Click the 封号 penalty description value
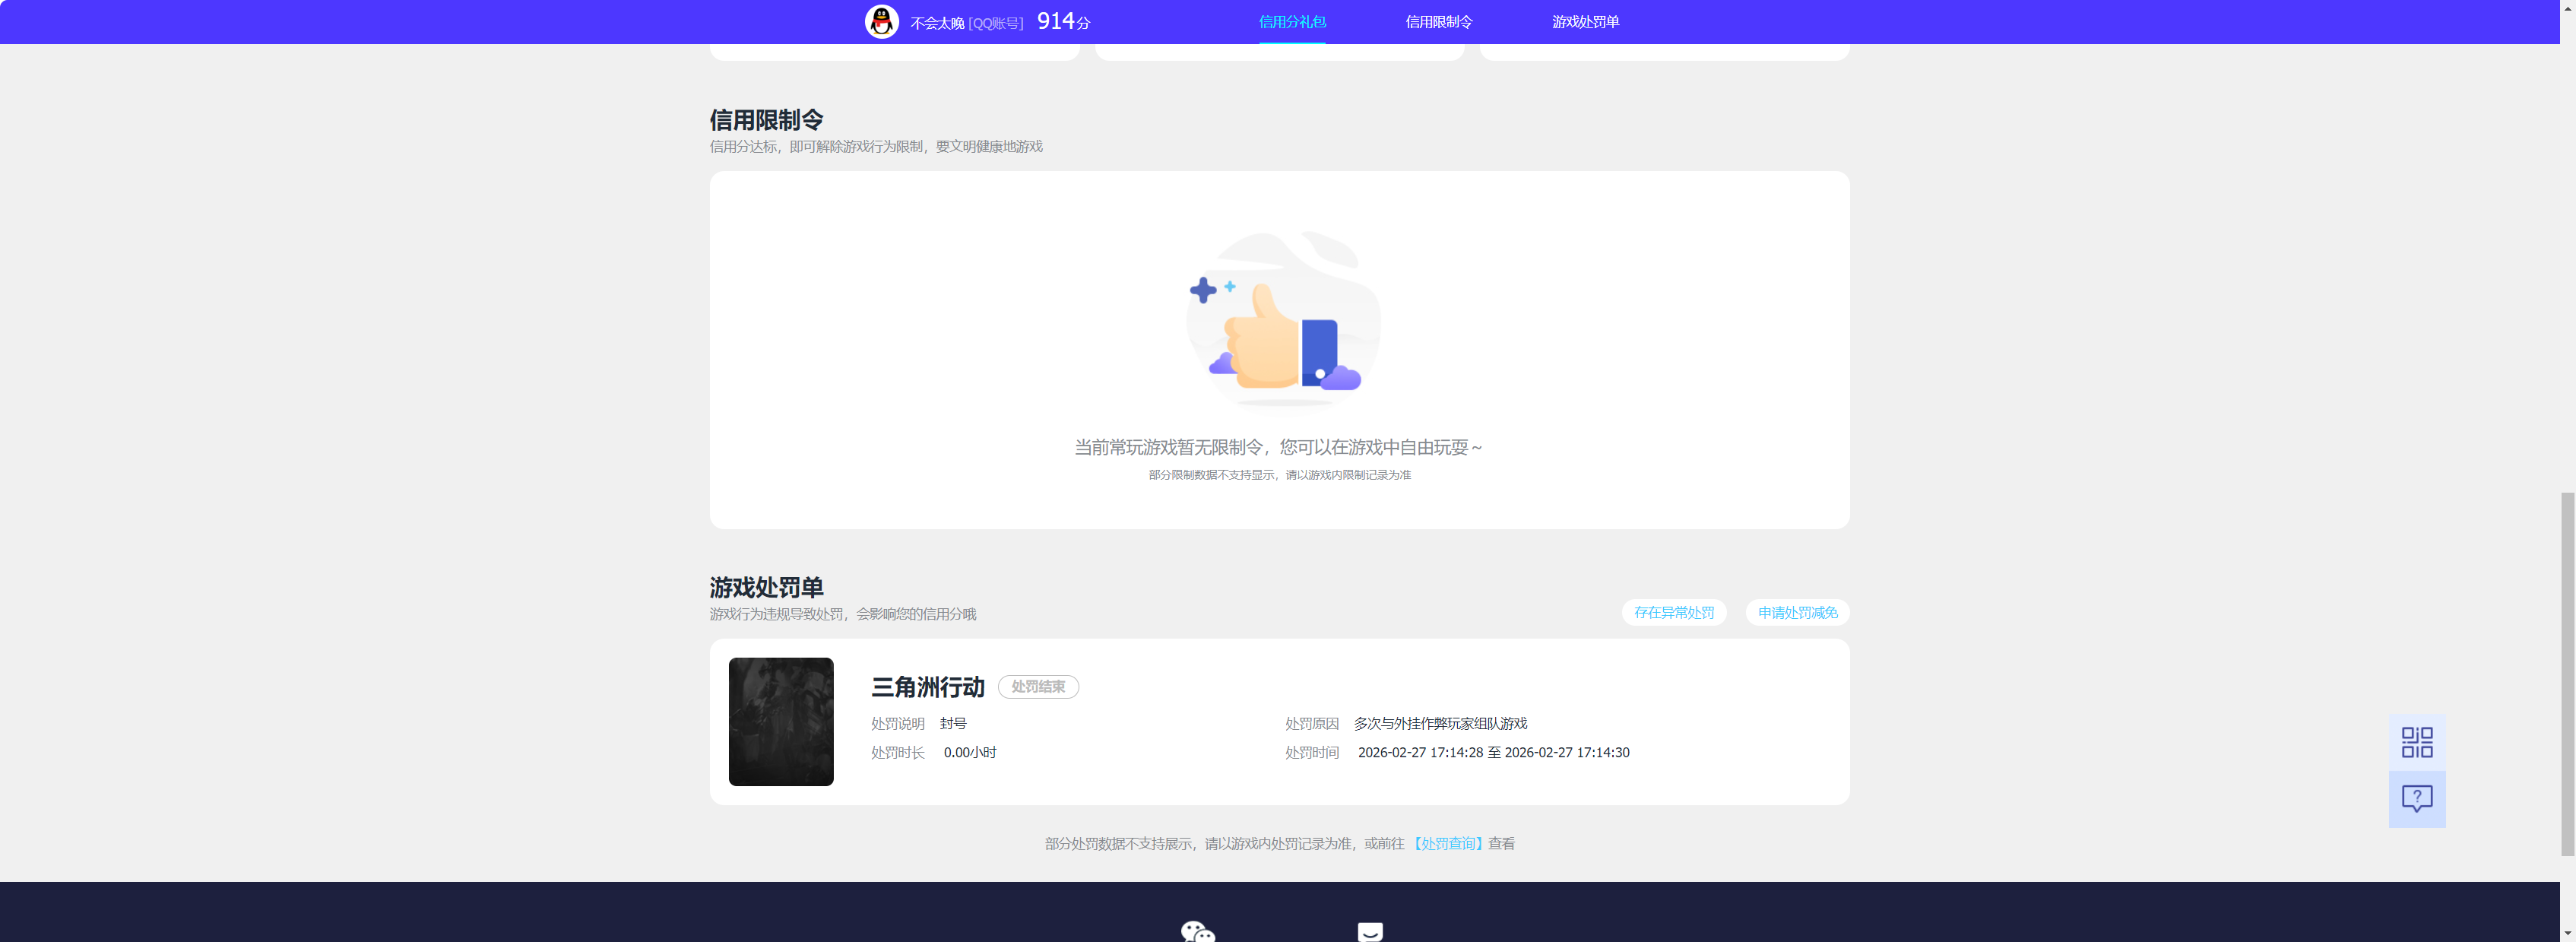 point(952,723)
